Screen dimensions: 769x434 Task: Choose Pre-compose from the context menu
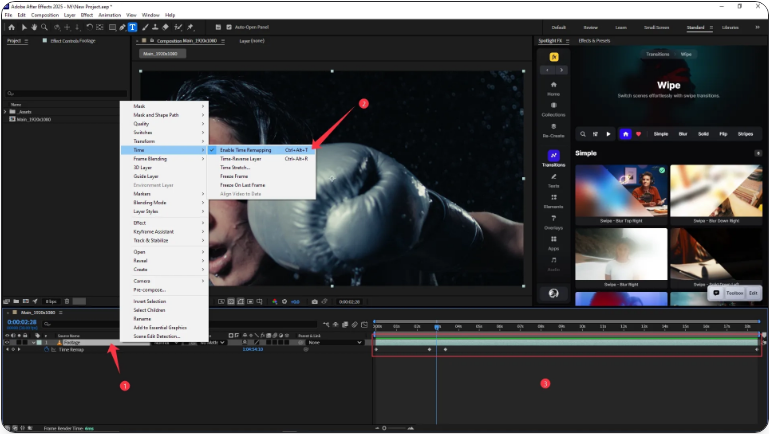pyautogui.click(x=150, y=290)
